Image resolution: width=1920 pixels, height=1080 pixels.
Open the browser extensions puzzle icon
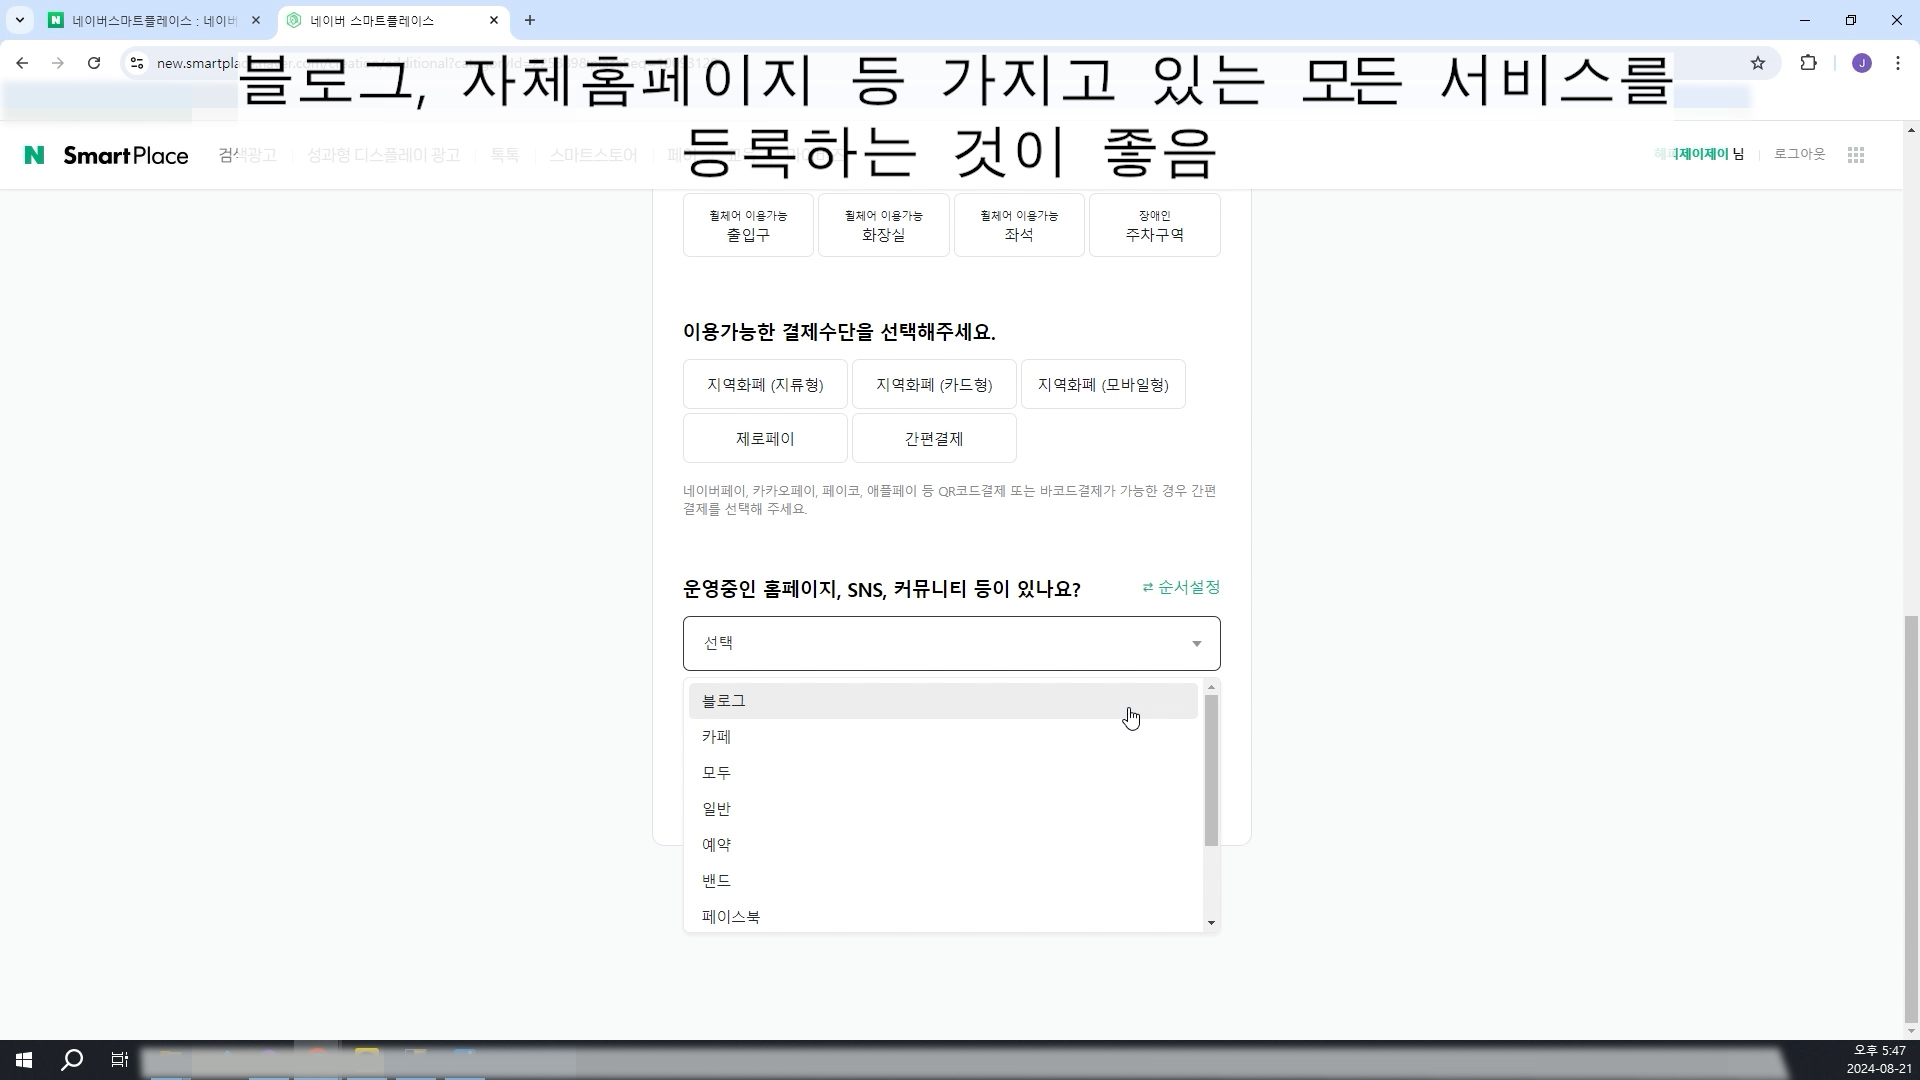click(1808, 63)
